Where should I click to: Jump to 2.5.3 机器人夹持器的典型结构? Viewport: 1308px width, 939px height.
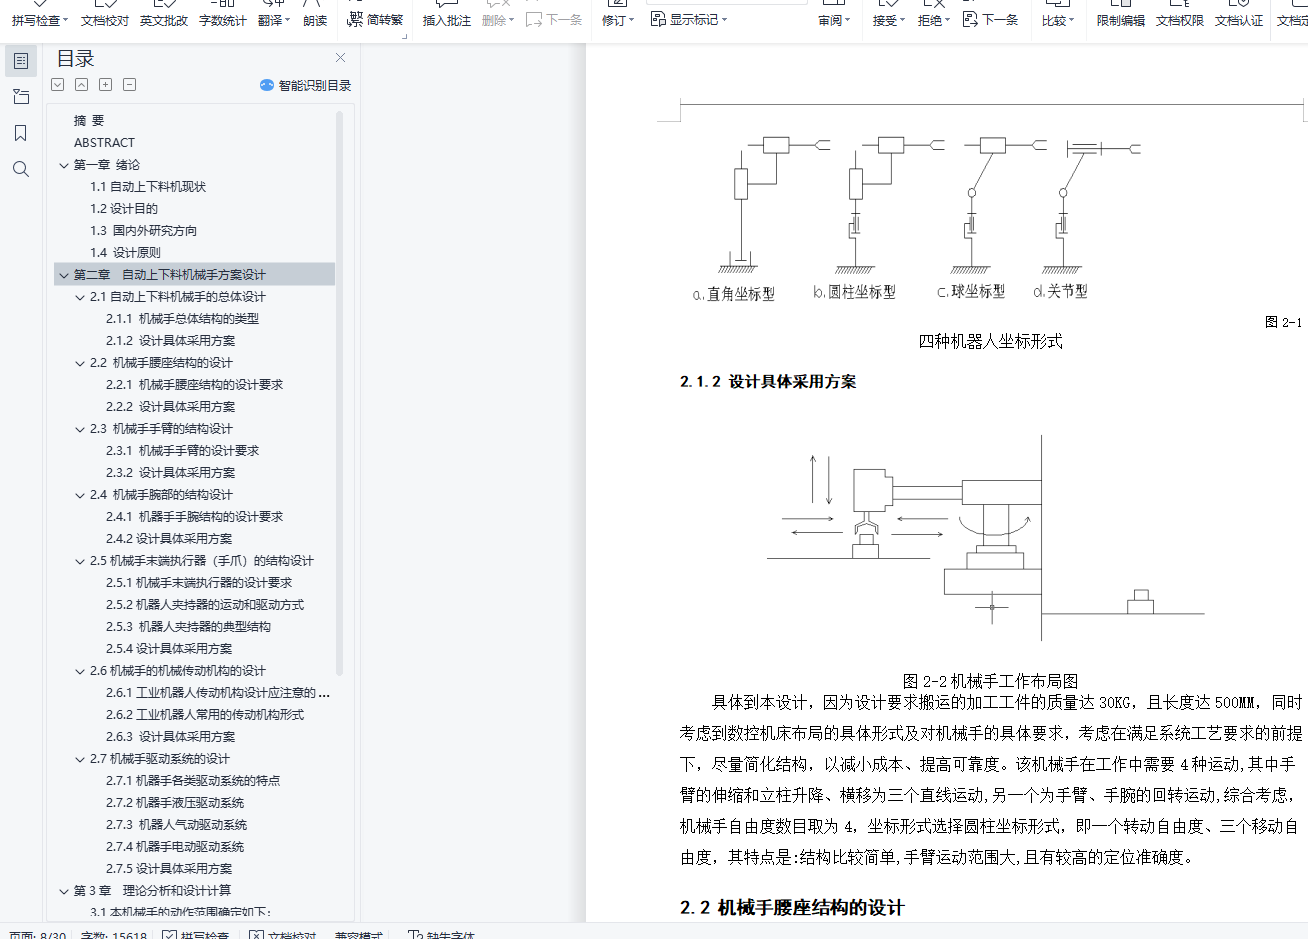(x=188, y=627)
